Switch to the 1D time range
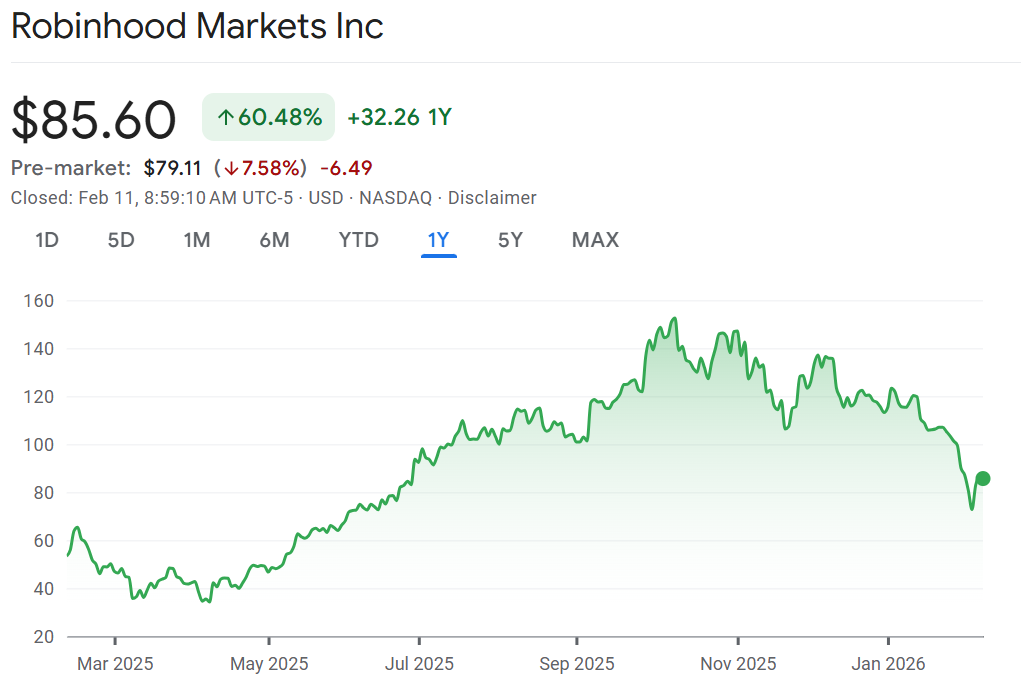 click(x=47, y=240)
